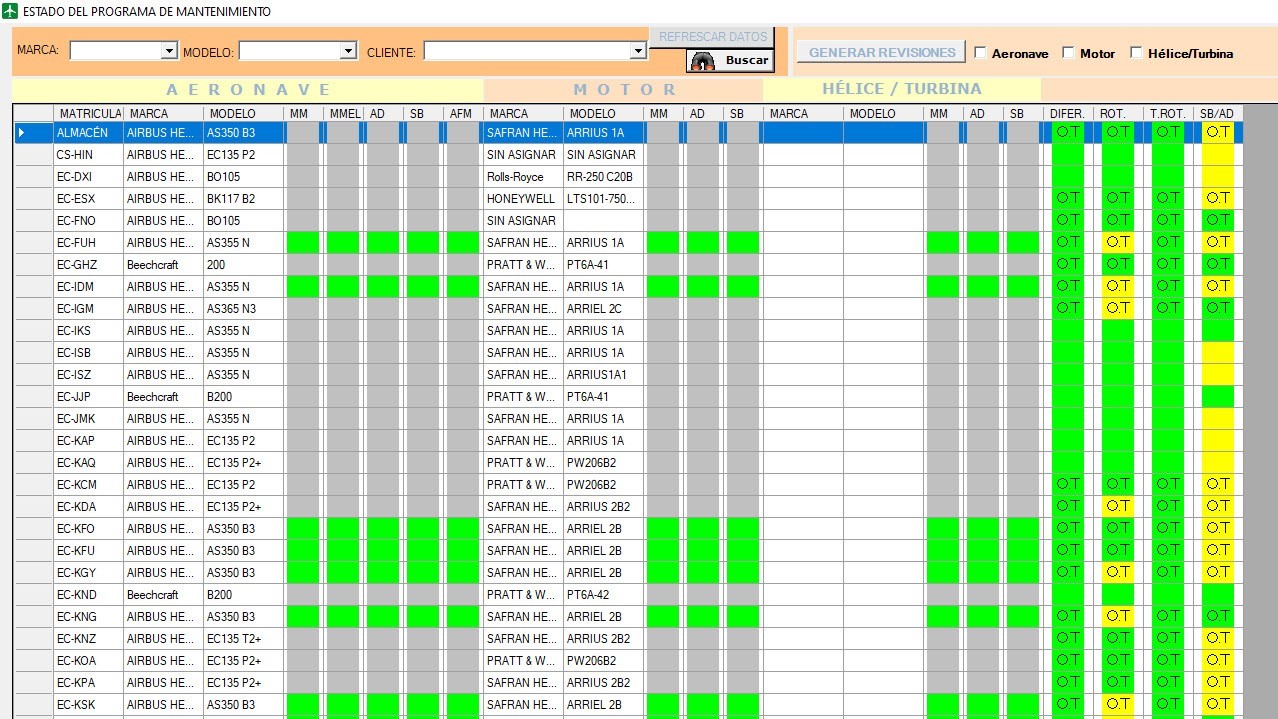Click the MATRICULA column header
Viewport: 1278px width, 719px height.
click(x=89, y=114)
